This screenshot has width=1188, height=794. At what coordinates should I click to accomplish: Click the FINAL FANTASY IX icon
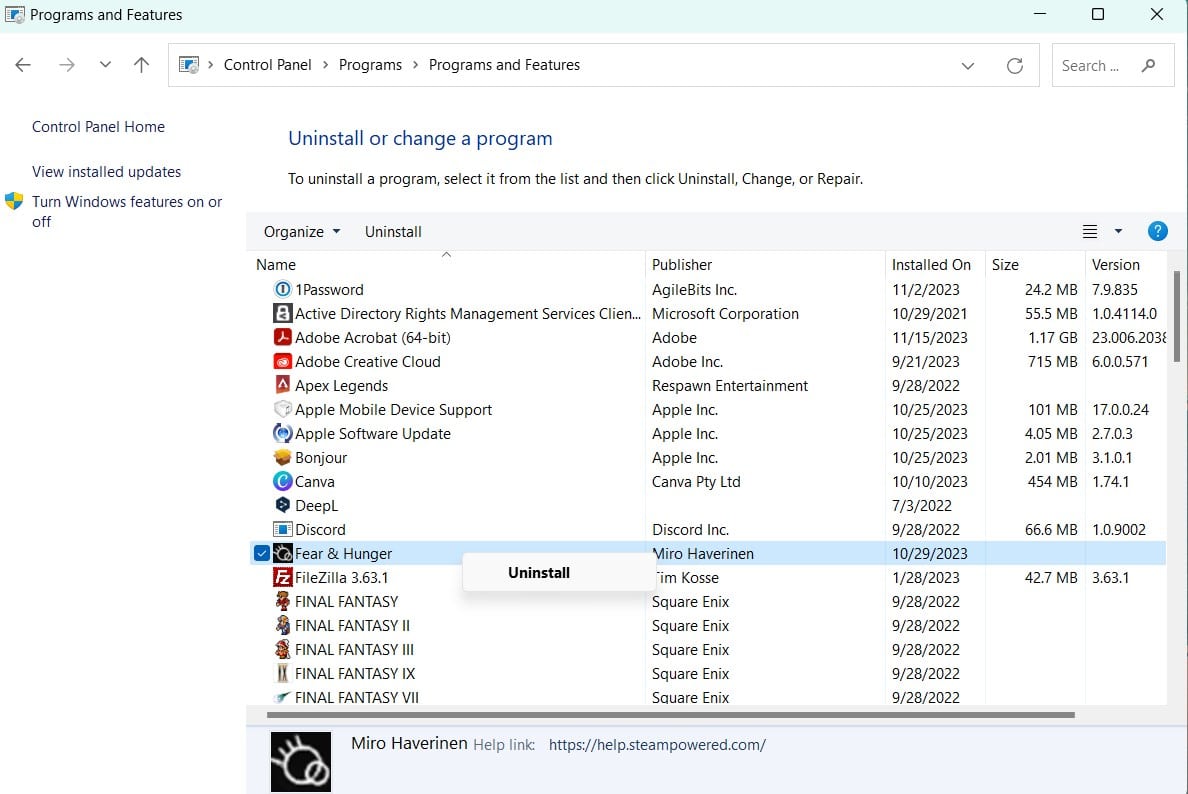[283, 673]
